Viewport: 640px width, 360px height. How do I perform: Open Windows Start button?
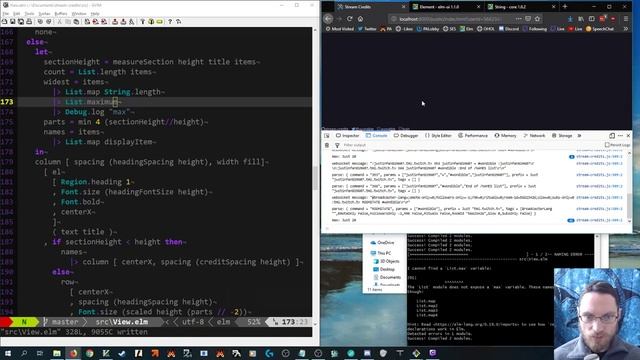pos(7,353)
